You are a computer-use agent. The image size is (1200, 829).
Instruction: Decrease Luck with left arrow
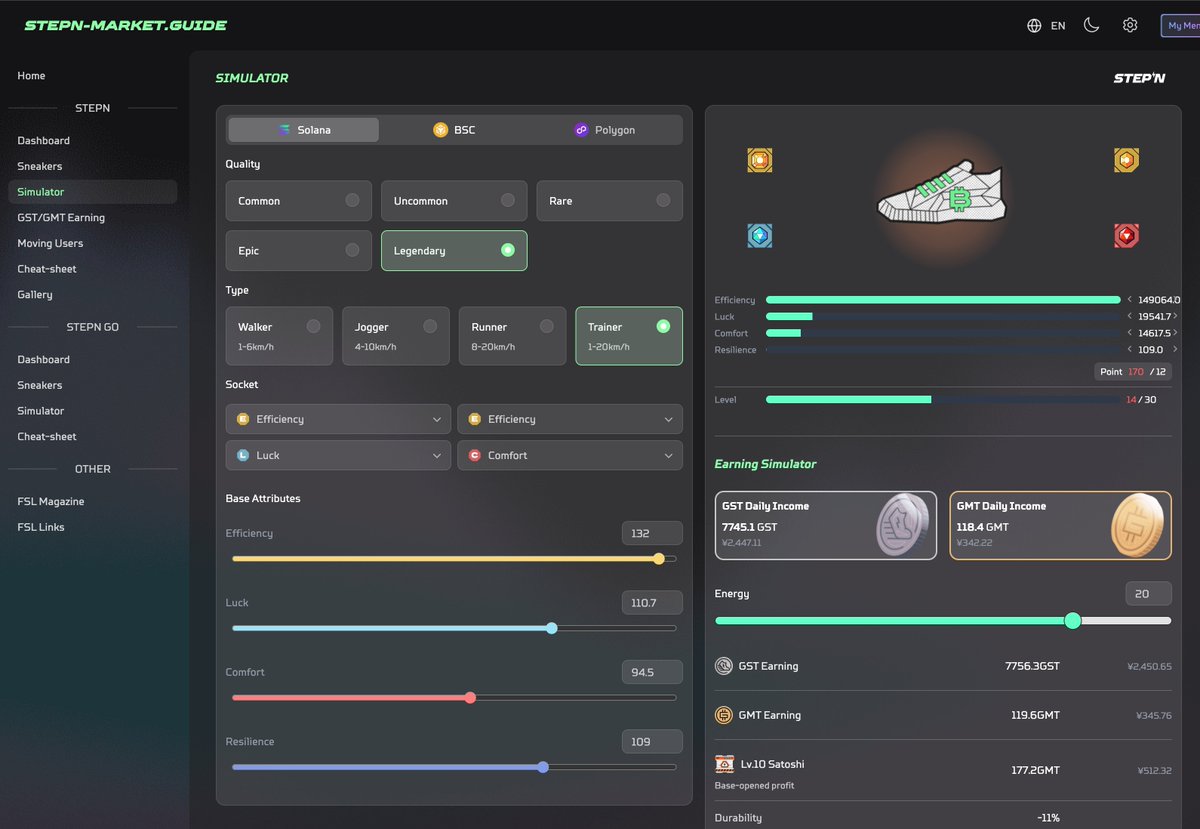point(1130,316)
